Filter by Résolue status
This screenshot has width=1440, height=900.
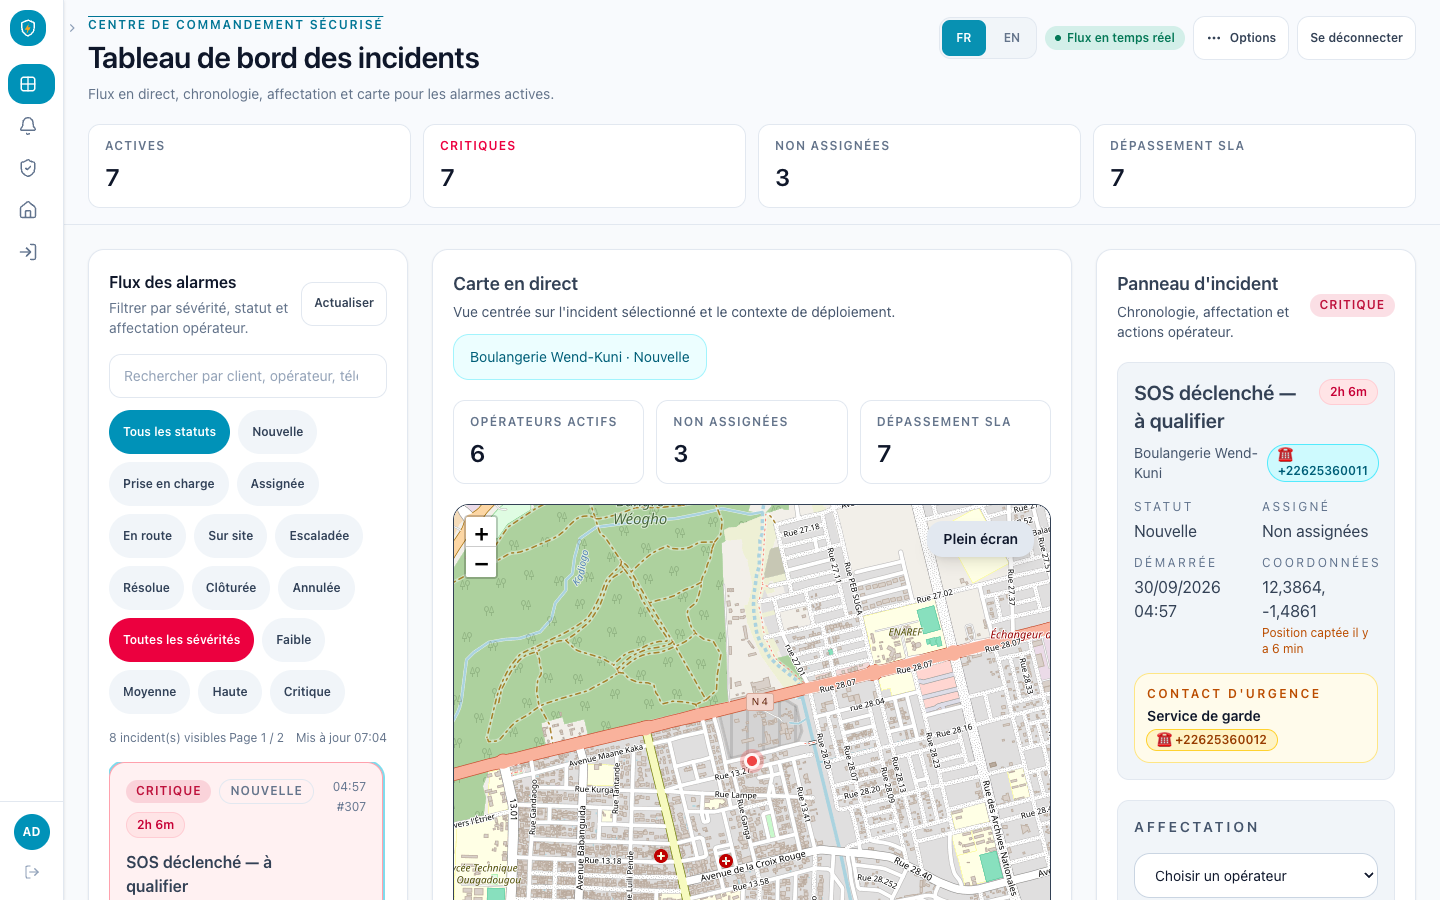pyautogui.click(x=146, y=588)
